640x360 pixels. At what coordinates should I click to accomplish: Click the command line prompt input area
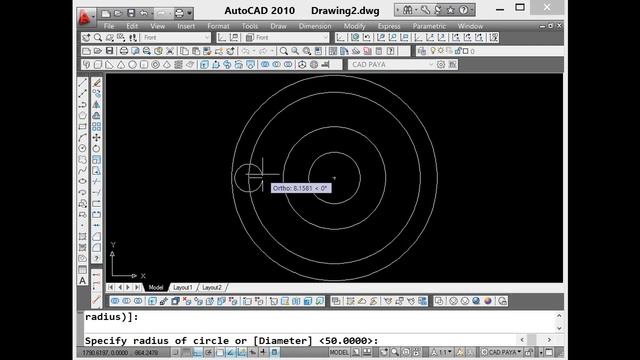[x=318, y=340]
